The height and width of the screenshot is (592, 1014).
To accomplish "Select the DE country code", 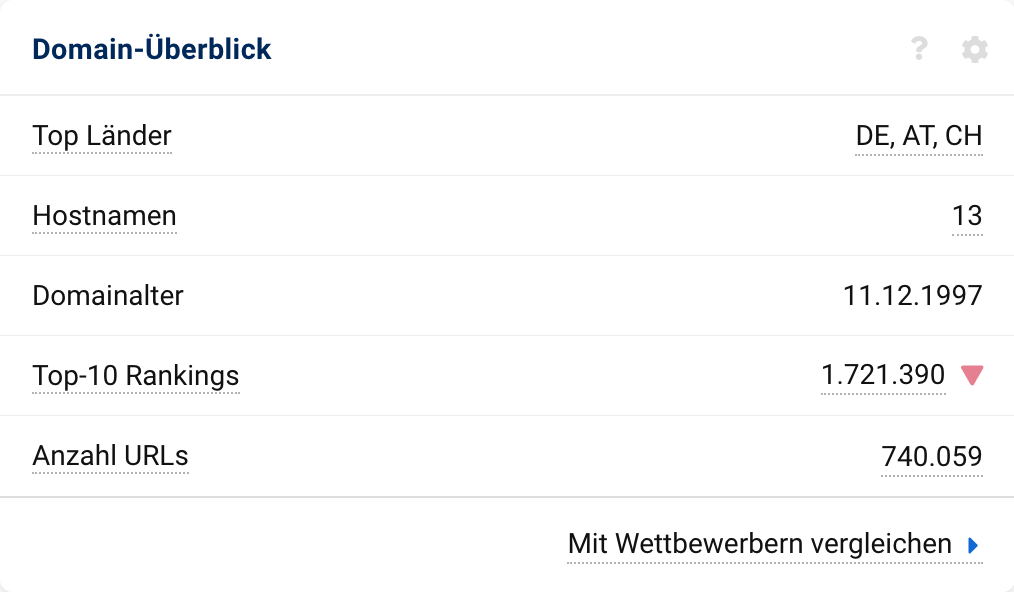I will pos(873,136).
